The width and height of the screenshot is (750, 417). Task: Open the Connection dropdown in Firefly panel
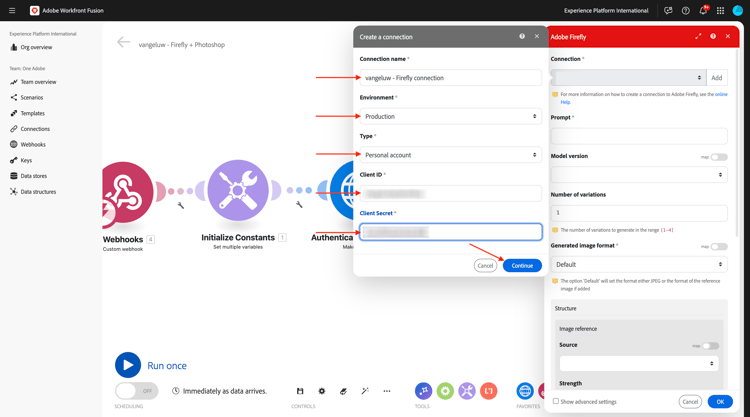point(628,77)
